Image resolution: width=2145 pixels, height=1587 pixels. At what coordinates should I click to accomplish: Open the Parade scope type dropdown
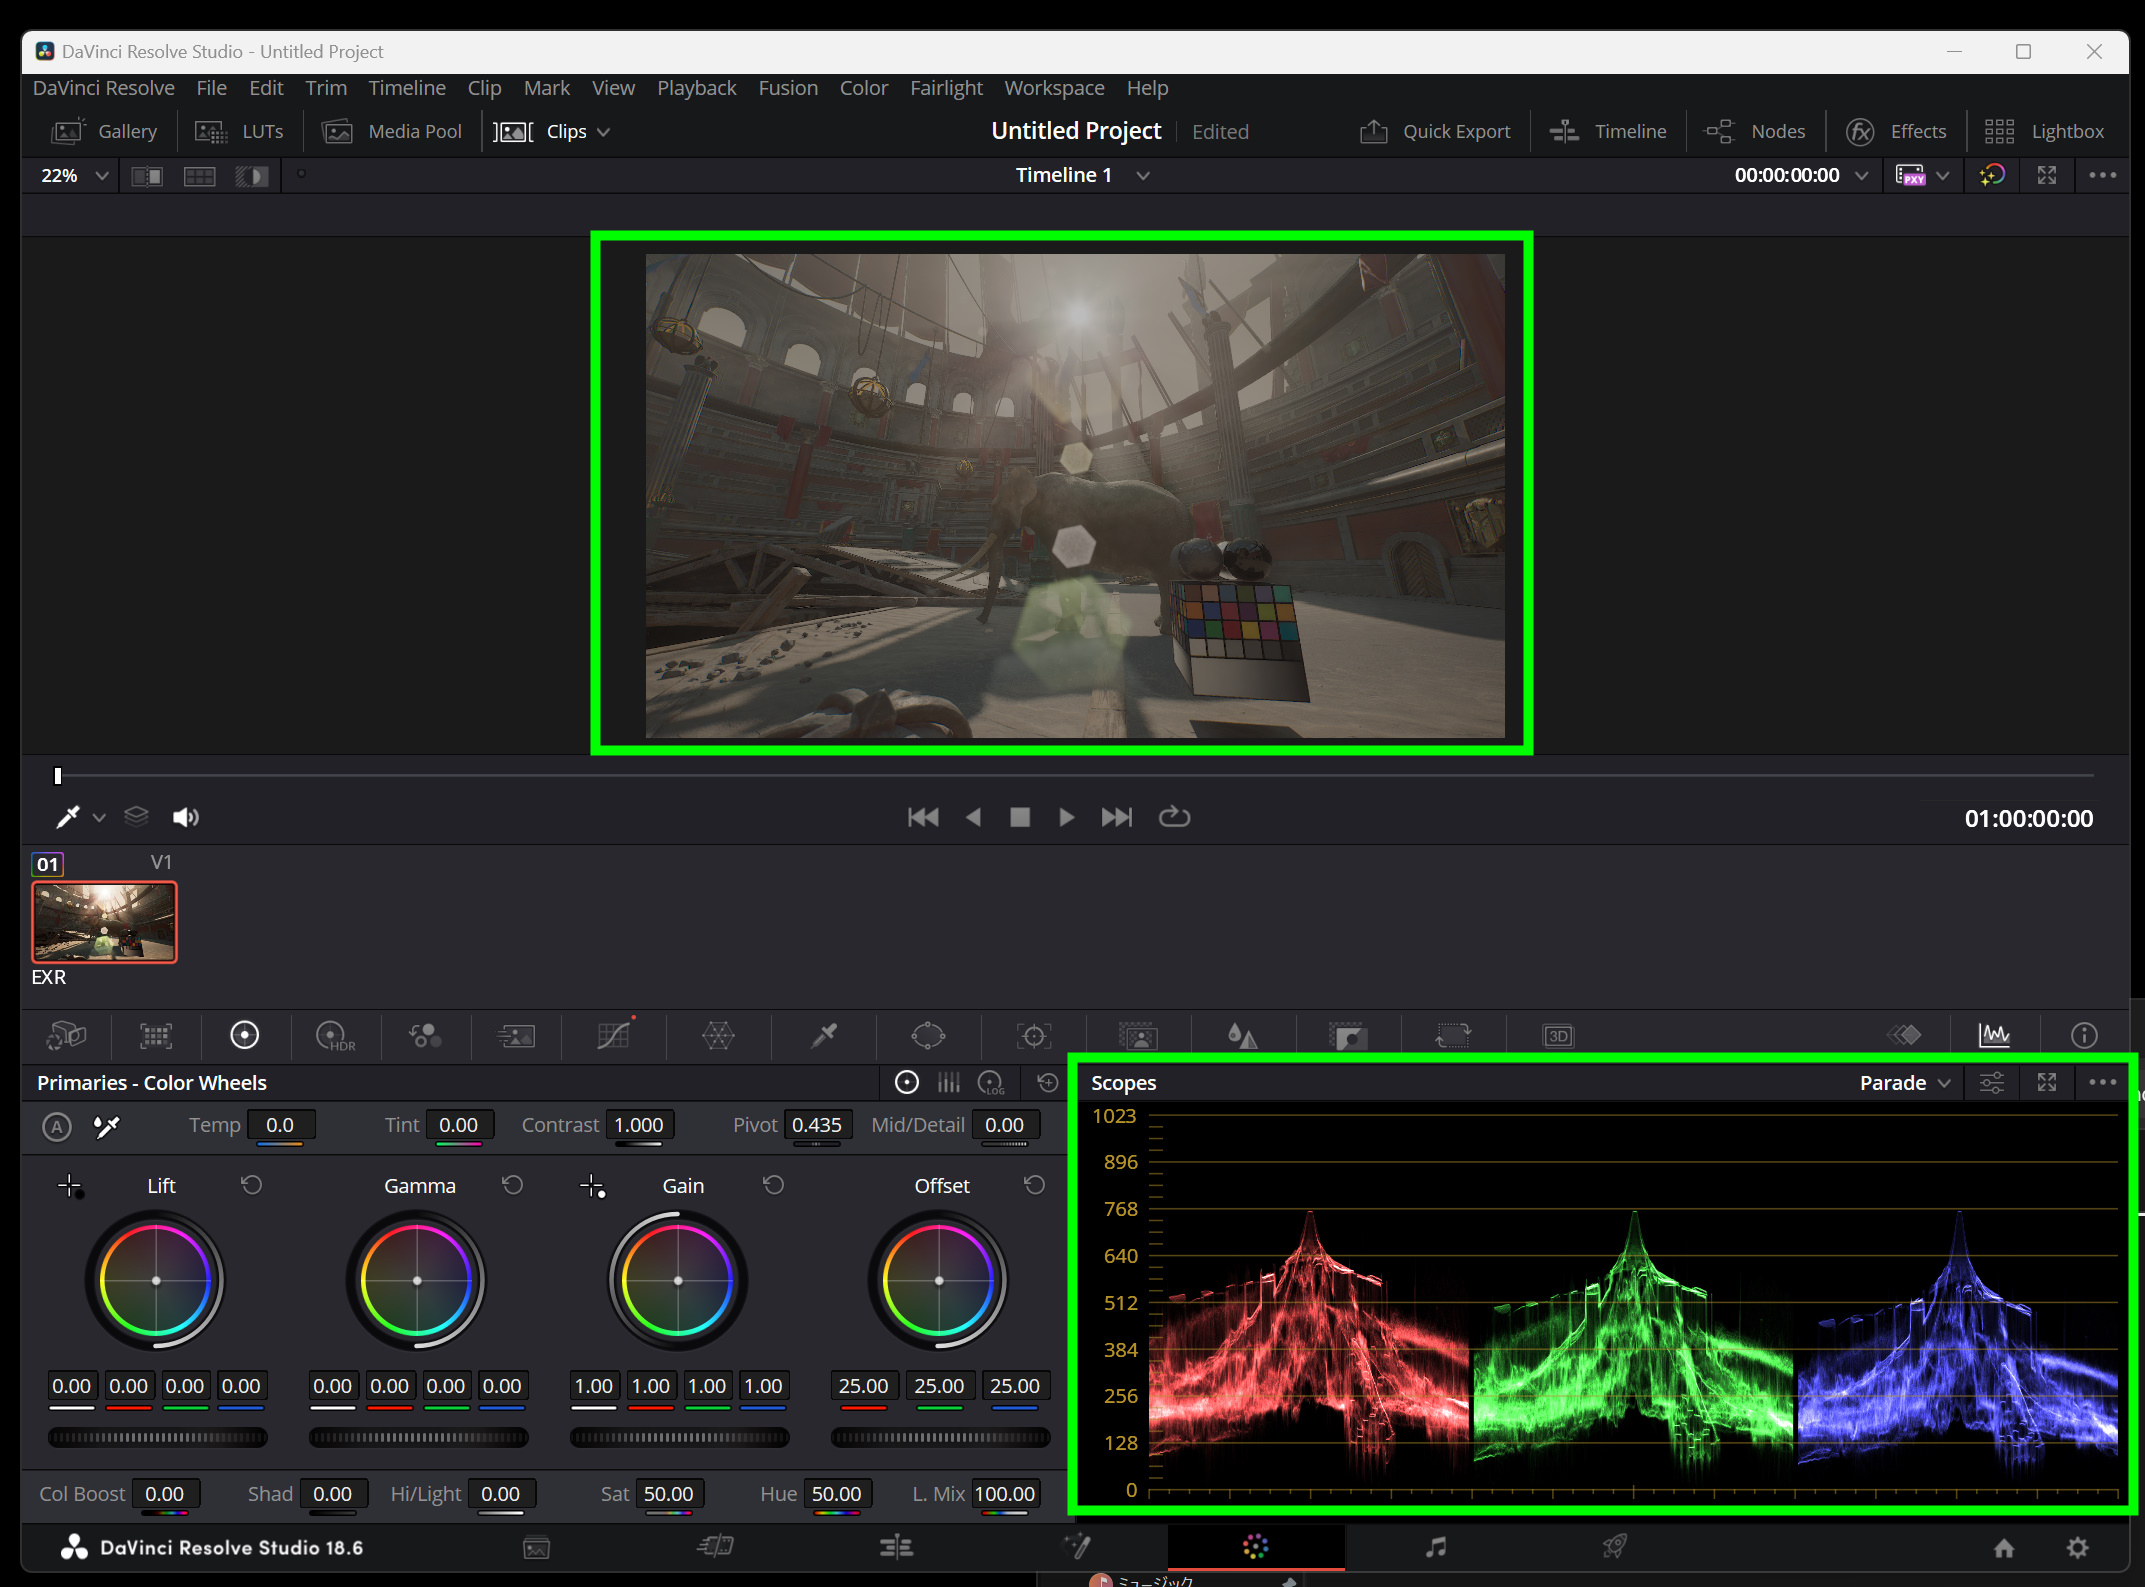point(1904,1083)
